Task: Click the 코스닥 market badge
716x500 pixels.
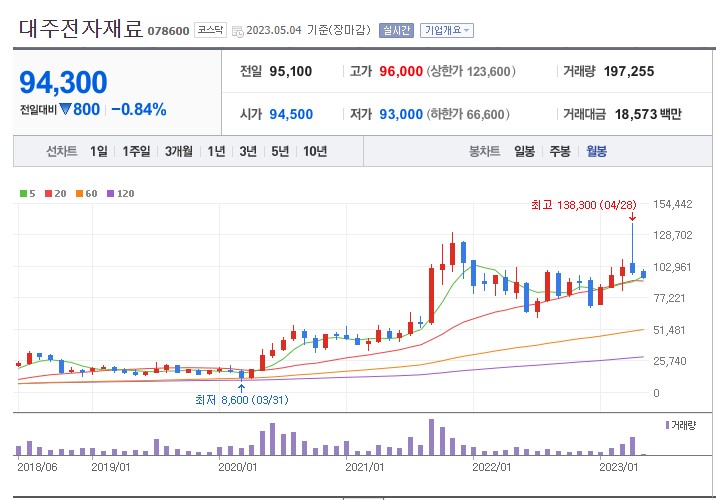Action: [210, 30]
